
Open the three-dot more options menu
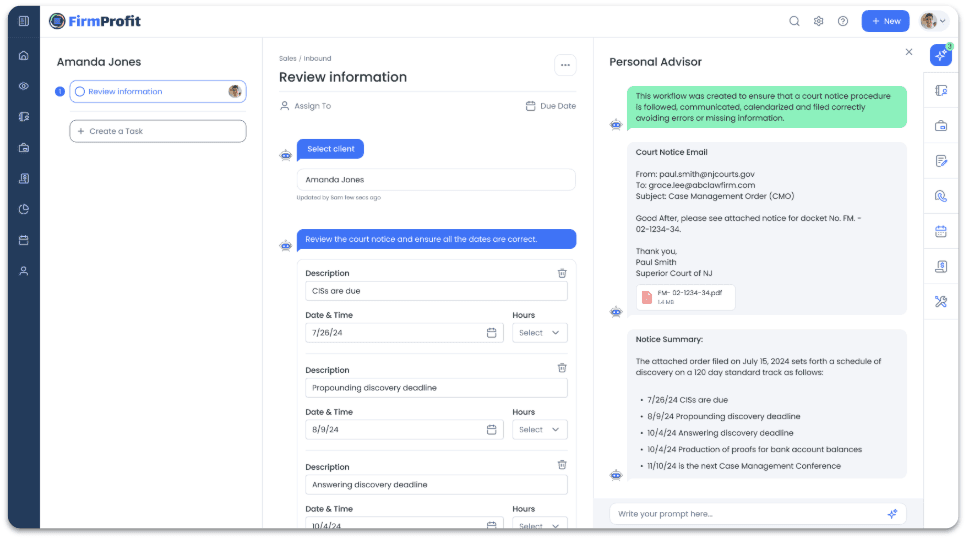[565, 65]
